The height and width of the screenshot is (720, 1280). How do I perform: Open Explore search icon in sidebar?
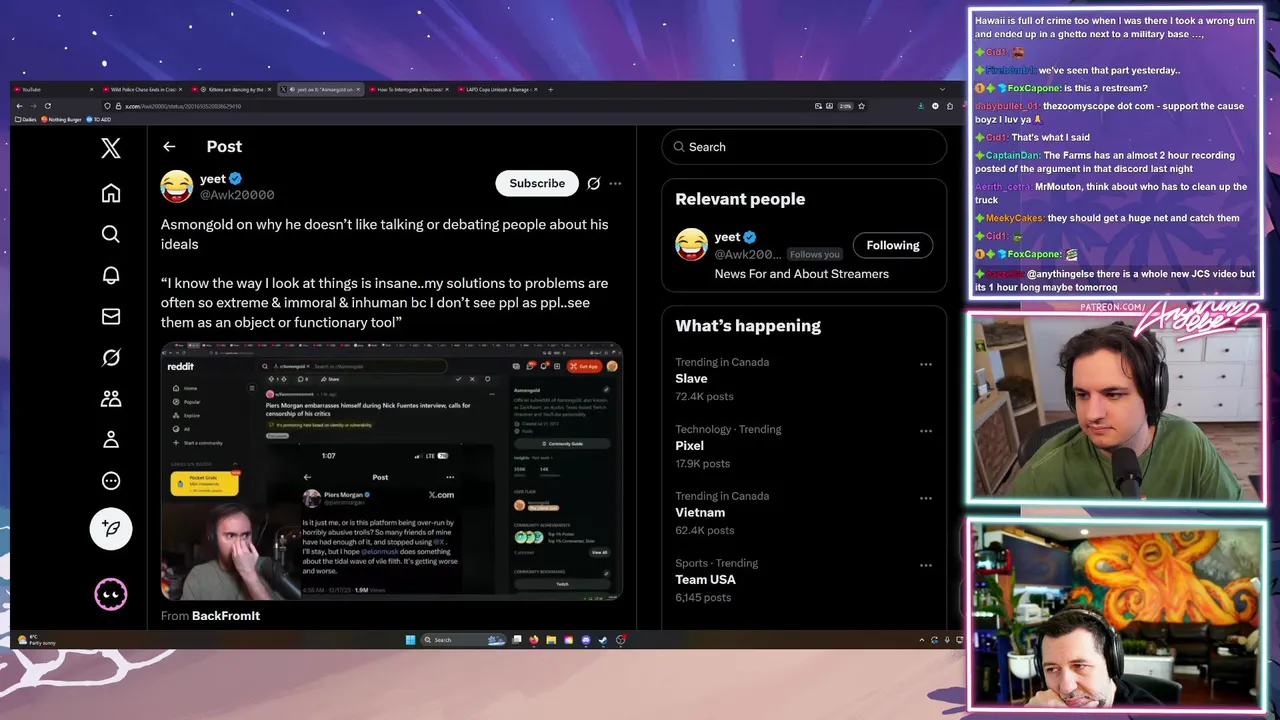(111, 234)
